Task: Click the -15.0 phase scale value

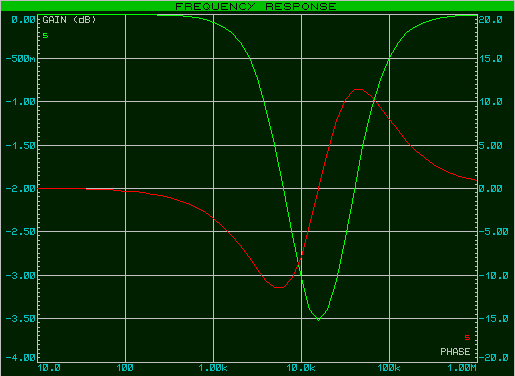Action: click(493, 319)
